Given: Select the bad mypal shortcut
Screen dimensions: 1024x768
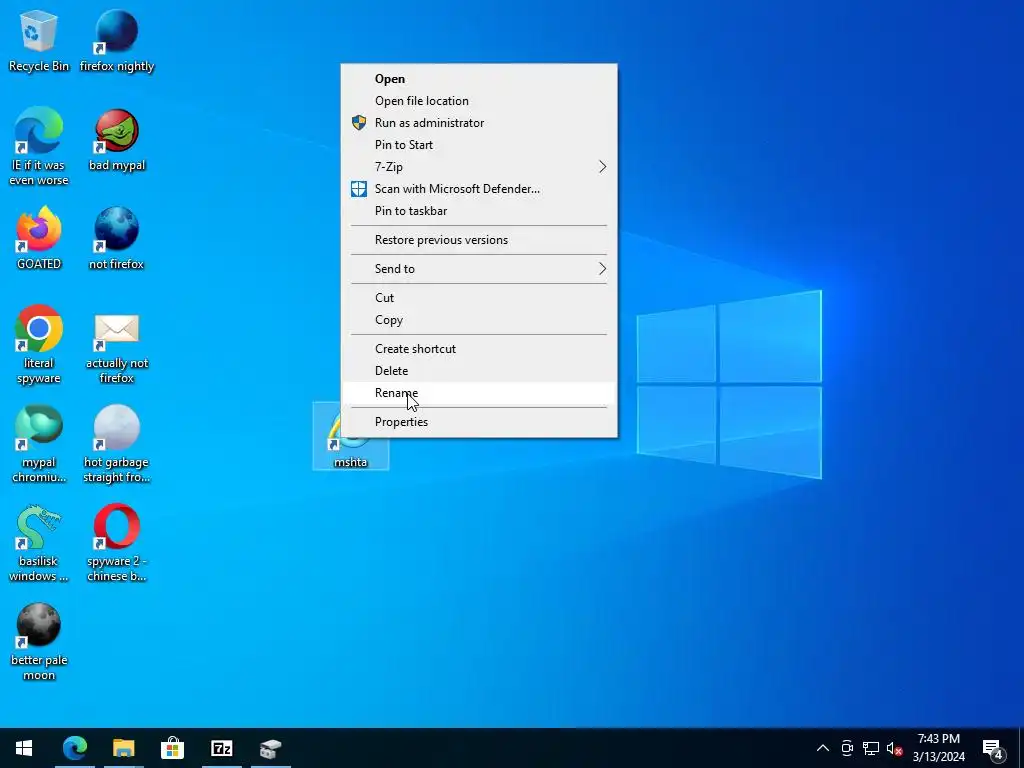Looking at the screenshot, I should click(116, 140).
